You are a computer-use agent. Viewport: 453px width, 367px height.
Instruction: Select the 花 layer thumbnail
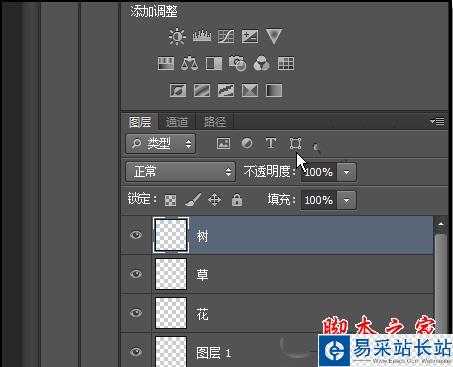coord(171,313)
